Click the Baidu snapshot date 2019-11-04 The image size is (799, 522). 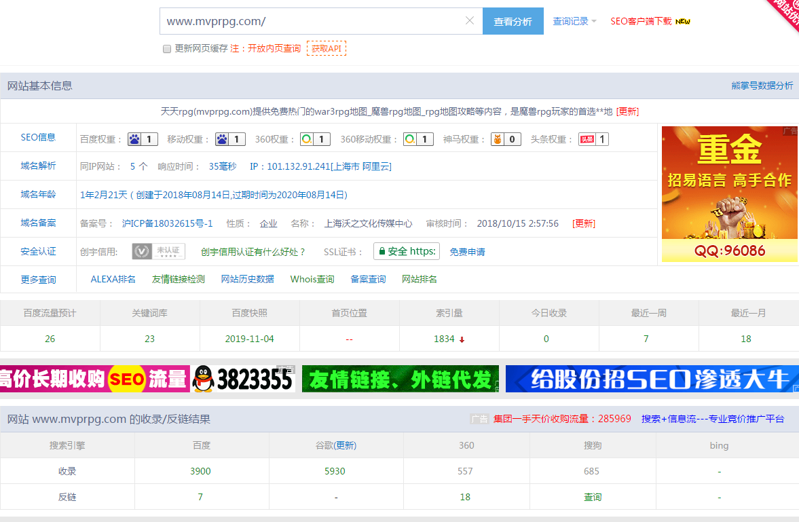click(x=249, y=338)
